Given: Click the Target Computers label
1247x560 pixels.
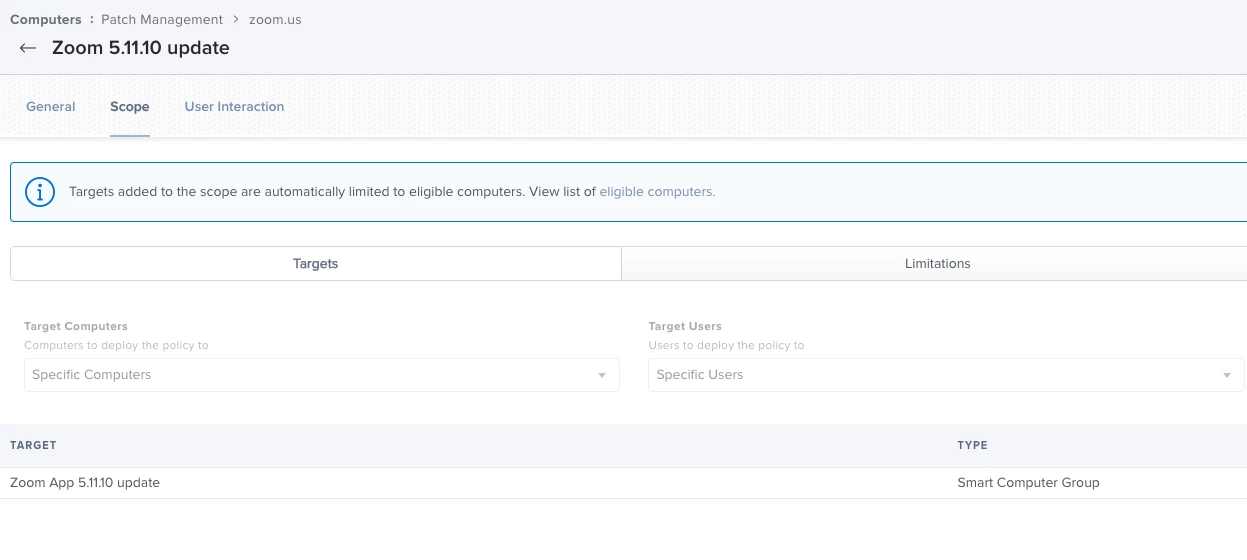Looking at the screenshot, I should [76, 326].
